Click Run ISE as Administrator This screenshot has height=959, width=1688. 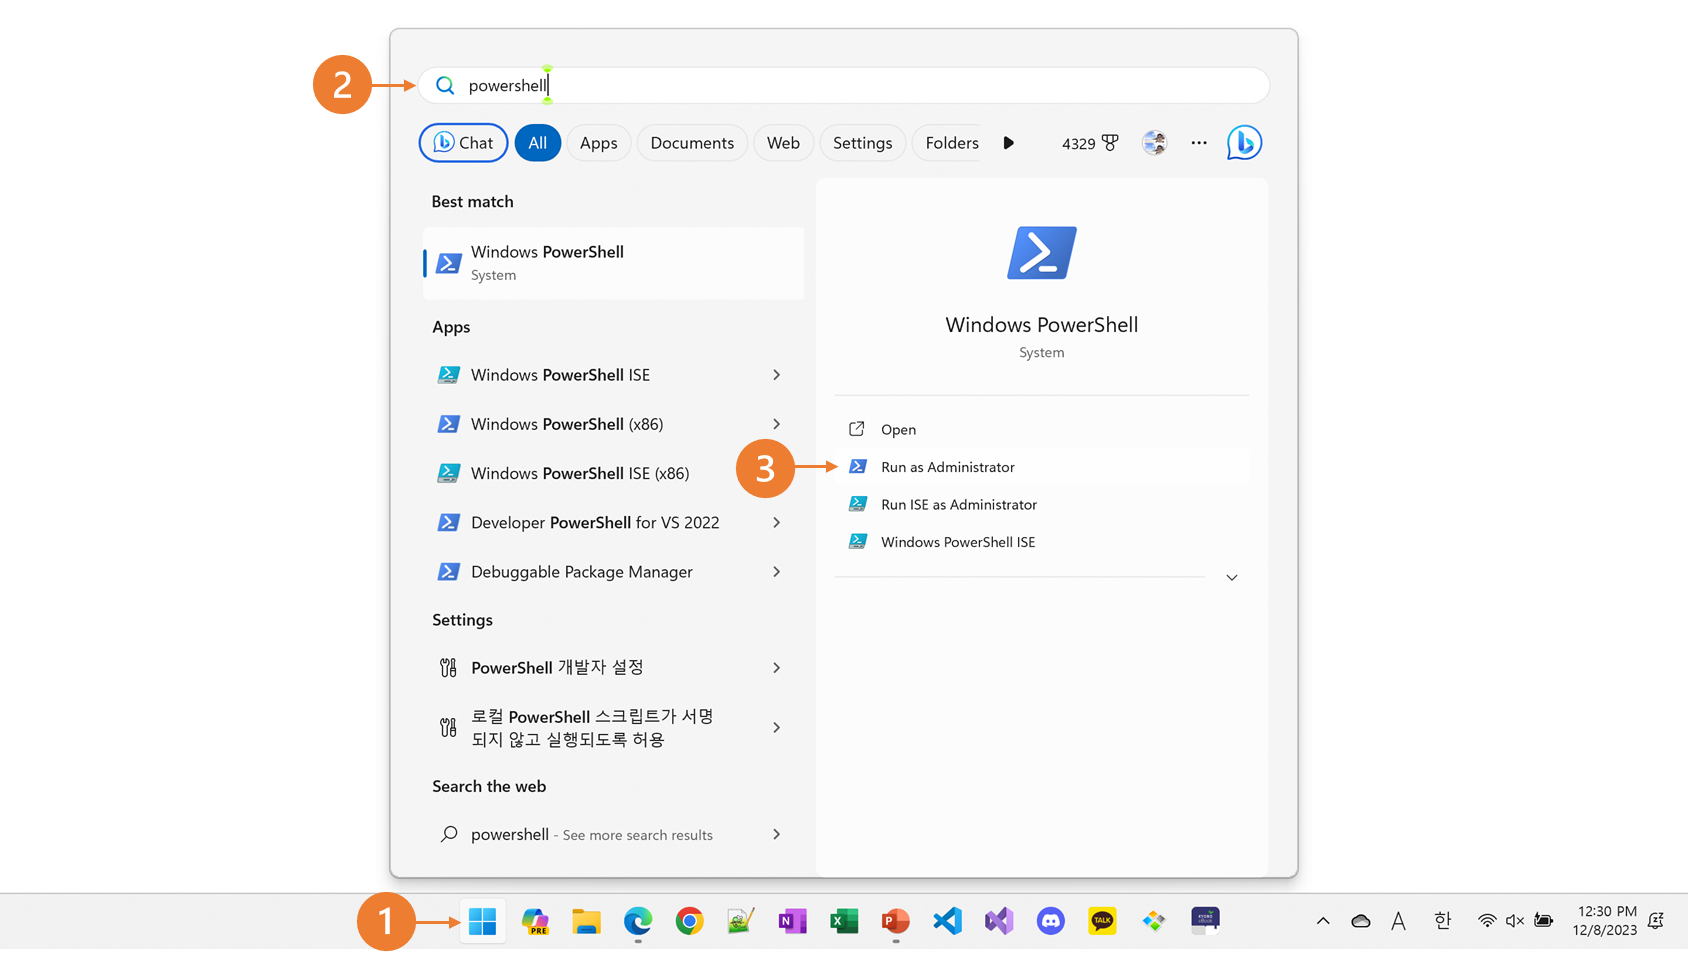click(x=1041, y=504)
